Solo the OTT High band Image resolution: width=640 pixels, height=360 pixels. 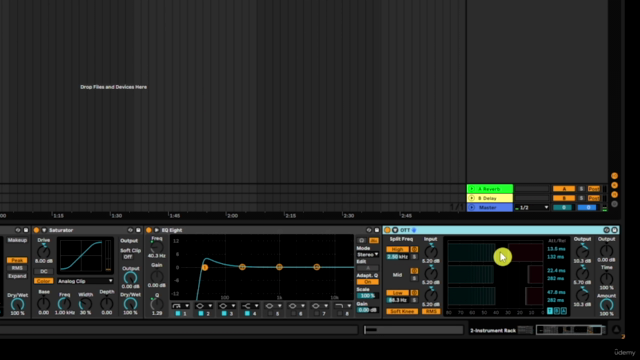click(x=414, y=257)
